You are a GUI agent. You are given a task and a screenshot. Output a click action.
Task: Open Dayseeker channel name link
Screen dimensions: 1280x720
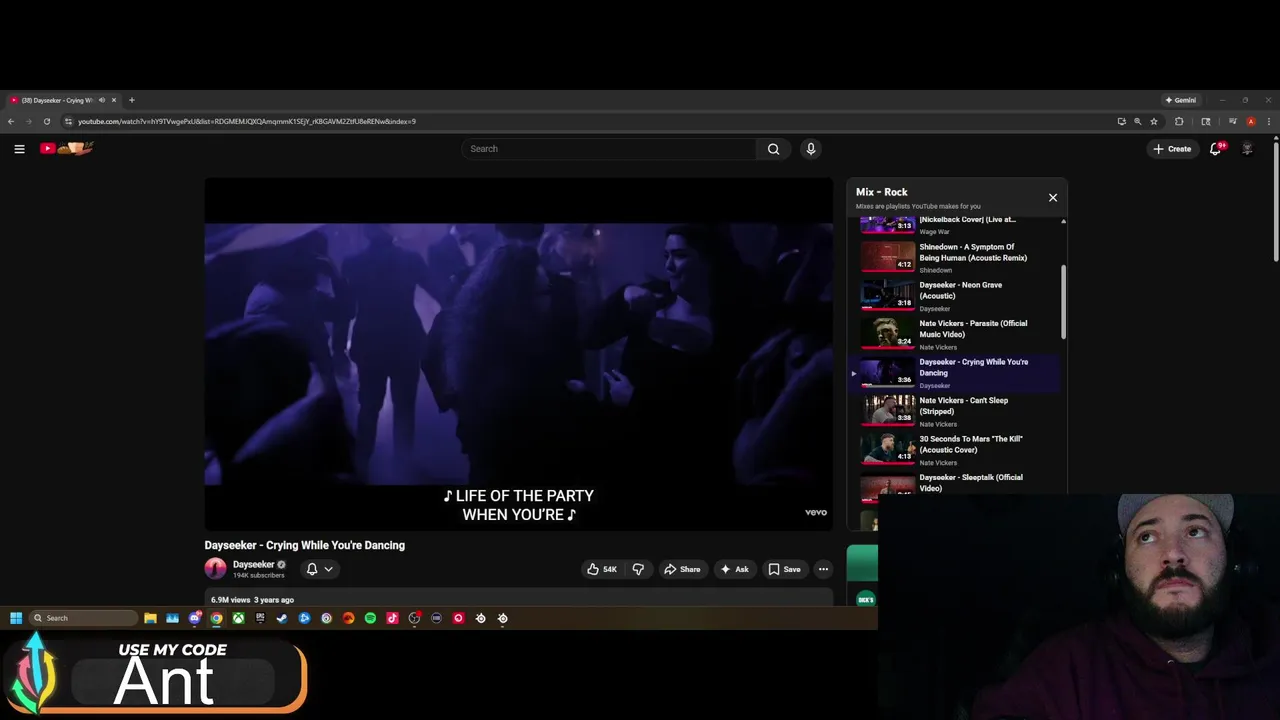[253, 565]
